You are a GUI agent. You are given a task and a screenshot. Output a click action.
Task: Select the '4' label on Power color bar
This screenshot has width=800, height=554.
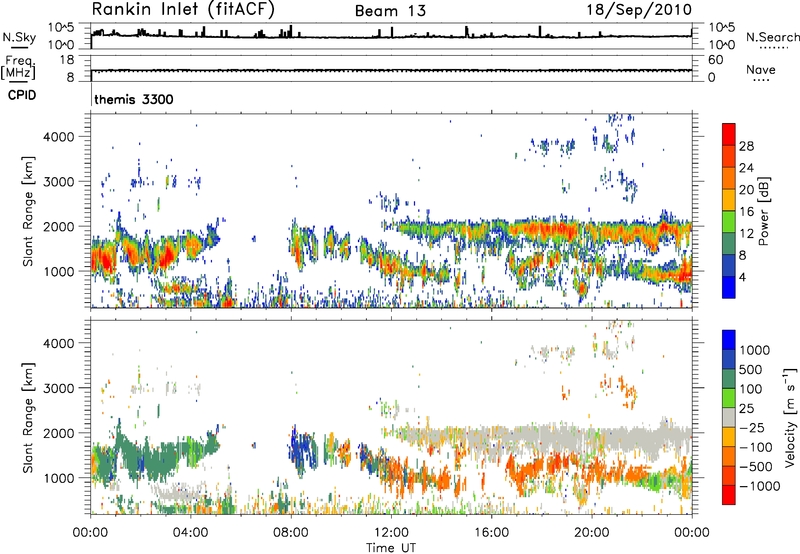(743, 277)
